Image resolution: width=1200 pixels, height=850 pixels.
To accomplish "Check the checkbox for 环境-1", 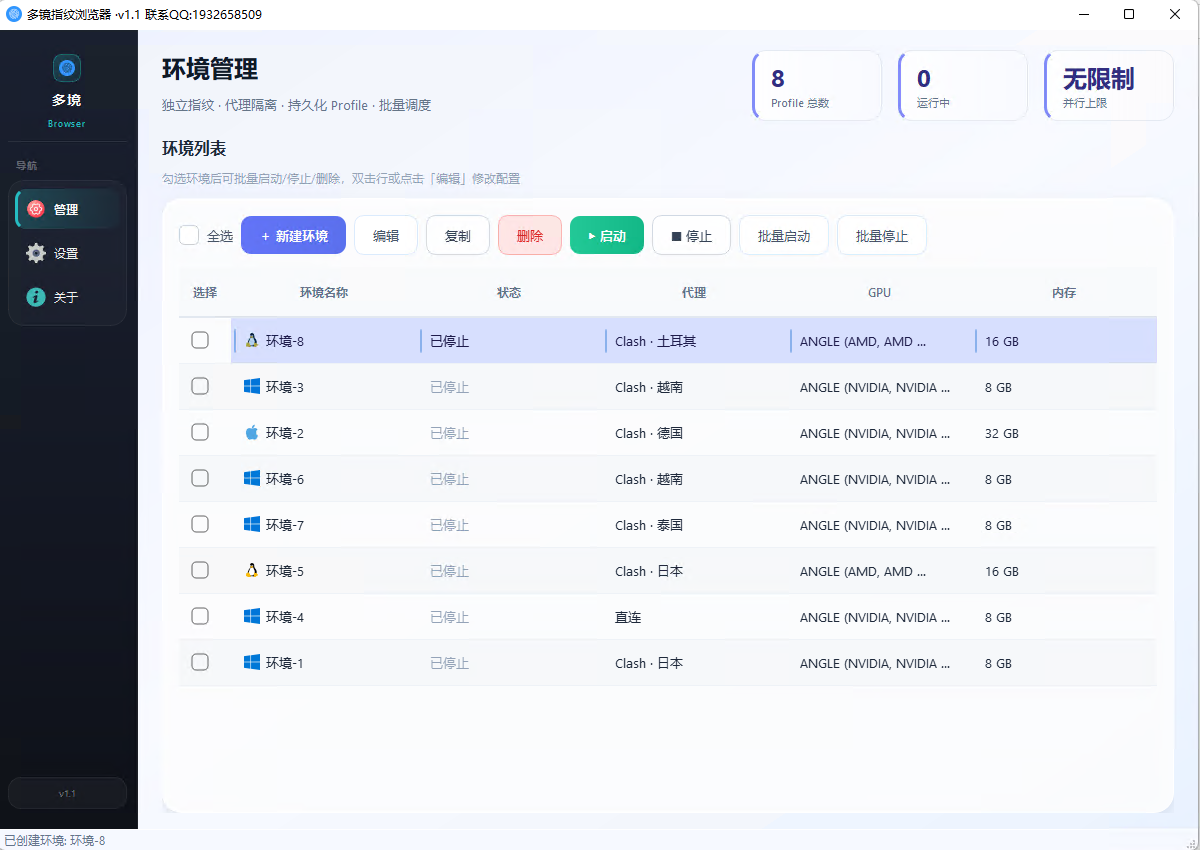I will click(x=200, y=662).
